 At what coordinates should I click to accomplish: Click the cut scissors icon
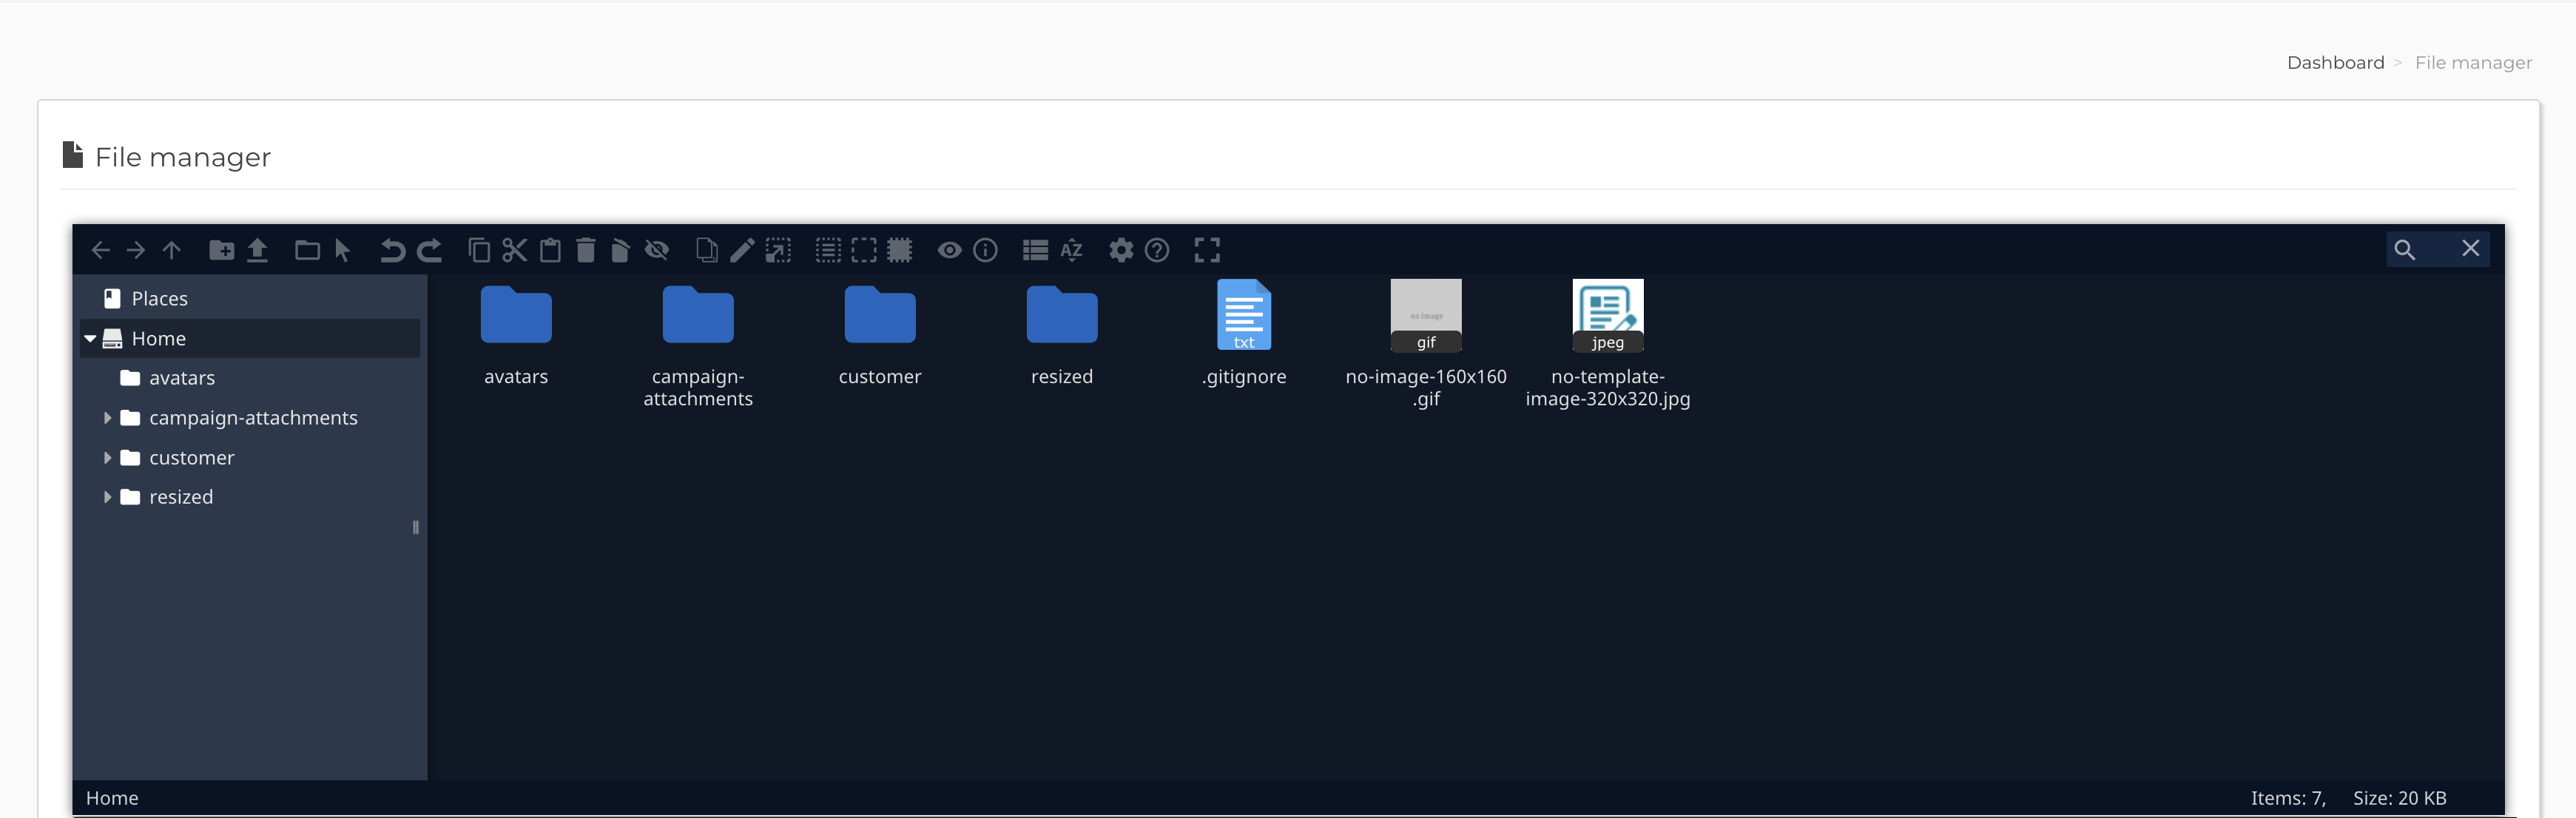tap(514, 250)
